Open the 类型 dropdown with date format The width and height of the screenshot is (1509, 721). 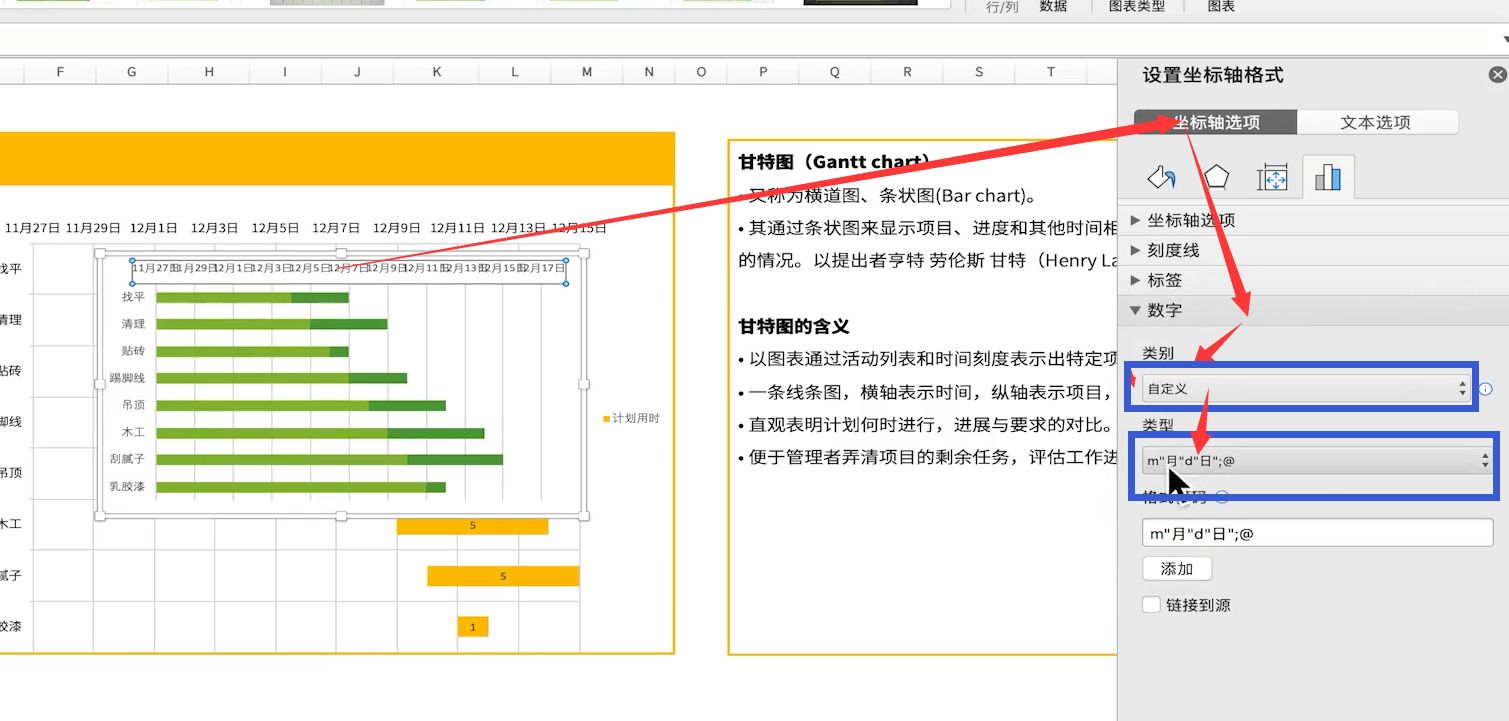[1318, 460]
